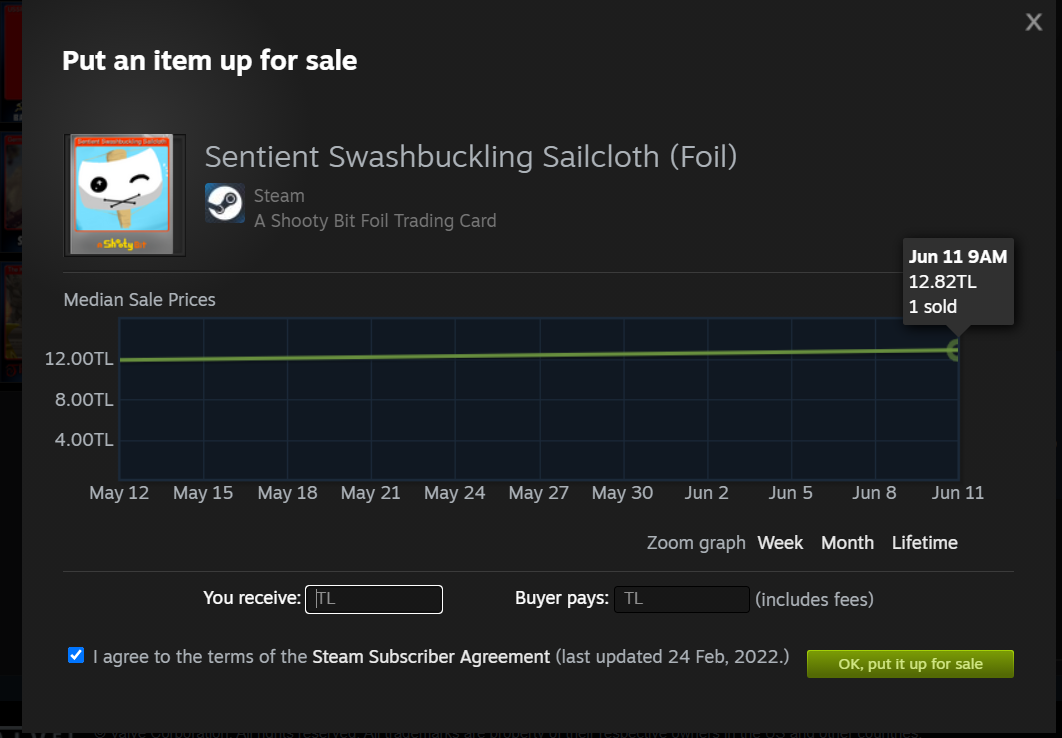Open the Steam Subscriber Agreement link
This screenshot has width=1062, height=738.
pos(431,657)
